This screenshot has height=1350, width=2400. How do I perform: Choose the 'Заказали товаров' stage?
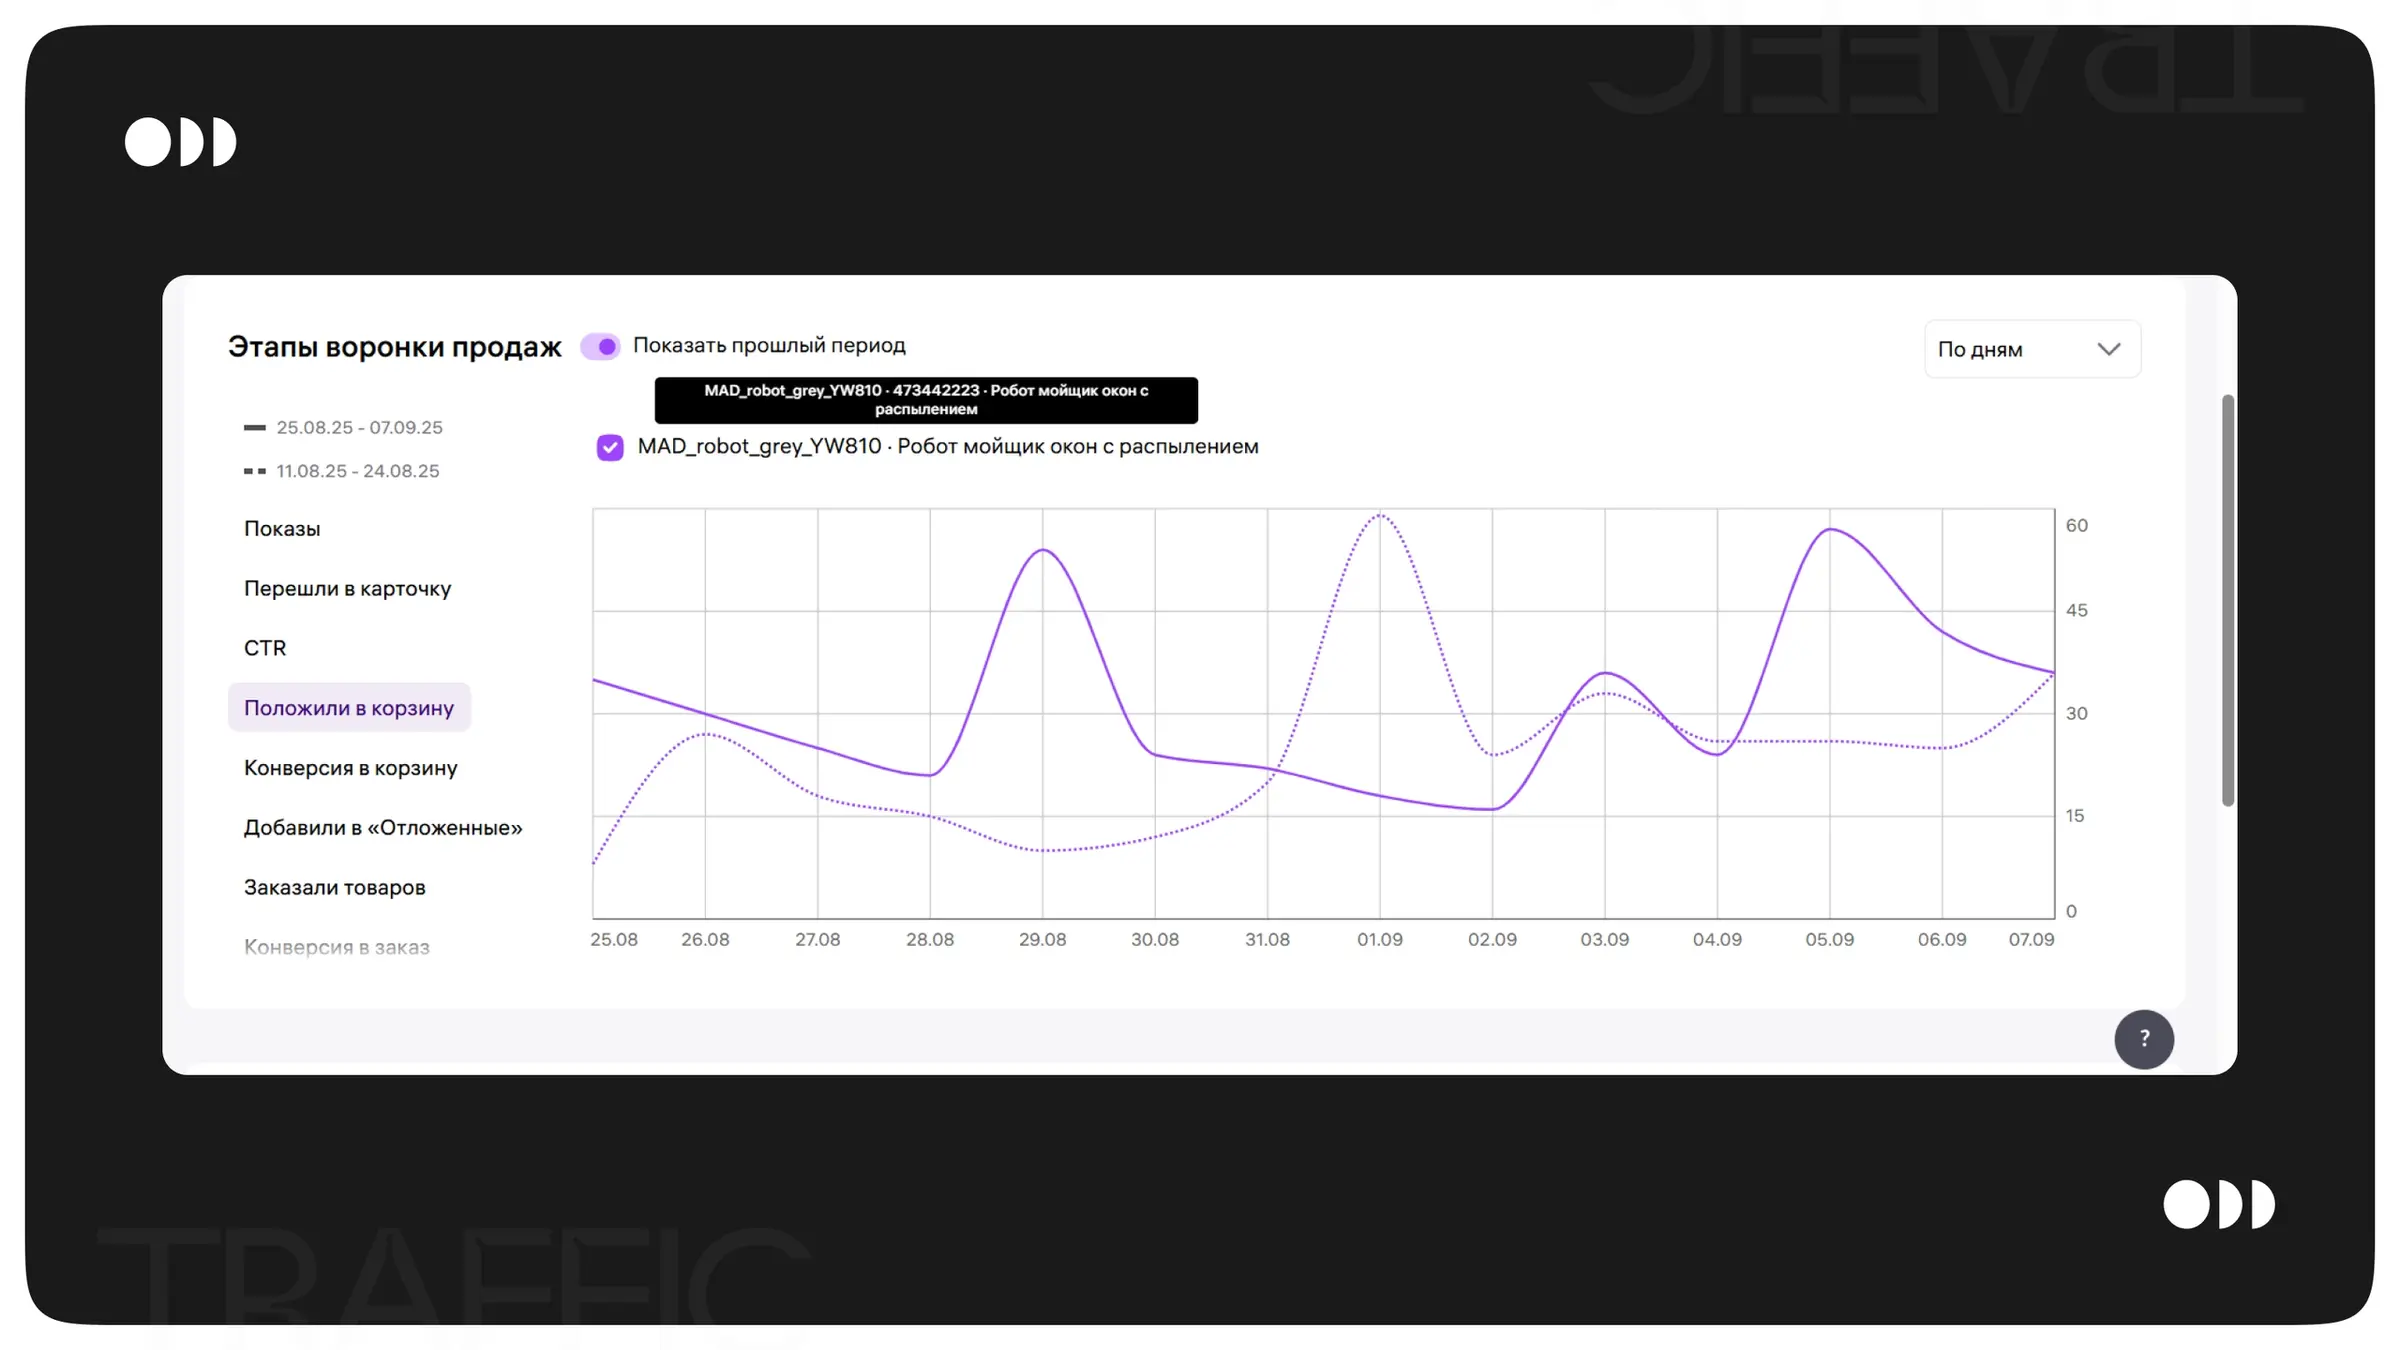point(334,888)
